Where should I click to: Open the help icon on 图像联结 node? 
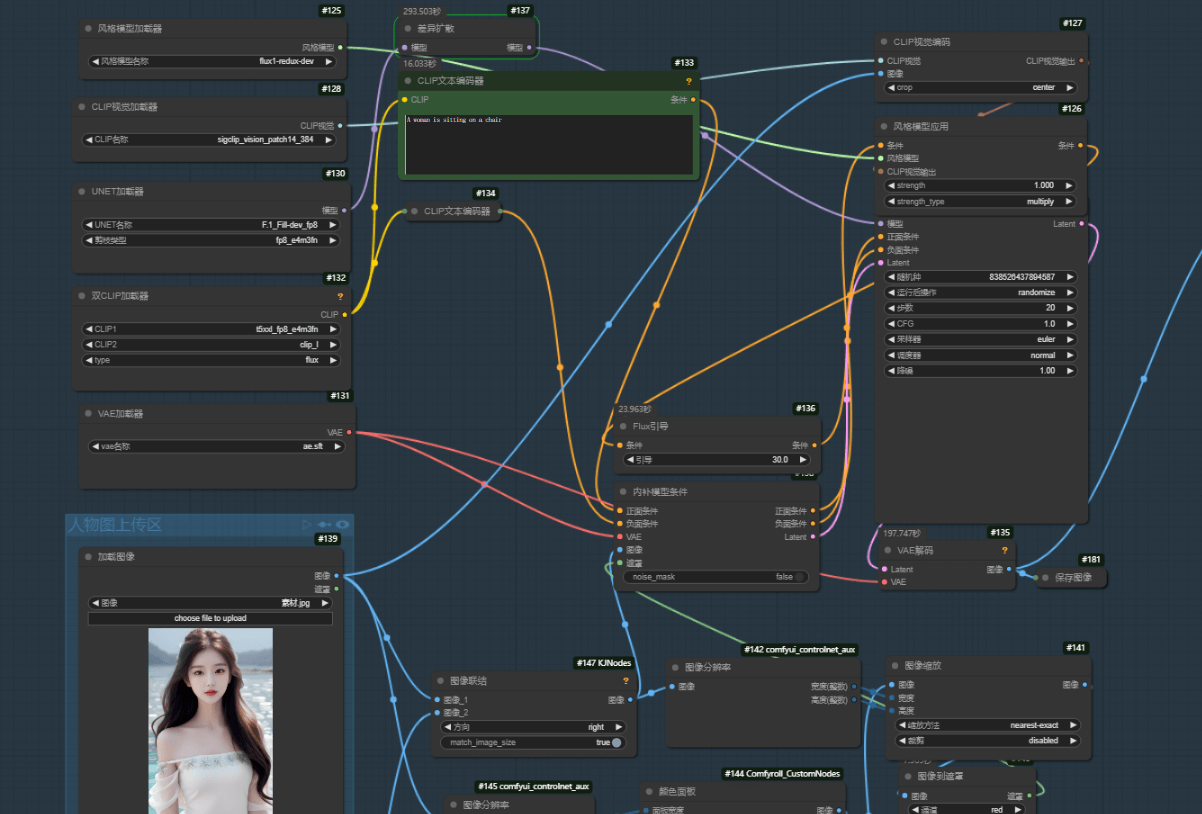pos(626,681)
